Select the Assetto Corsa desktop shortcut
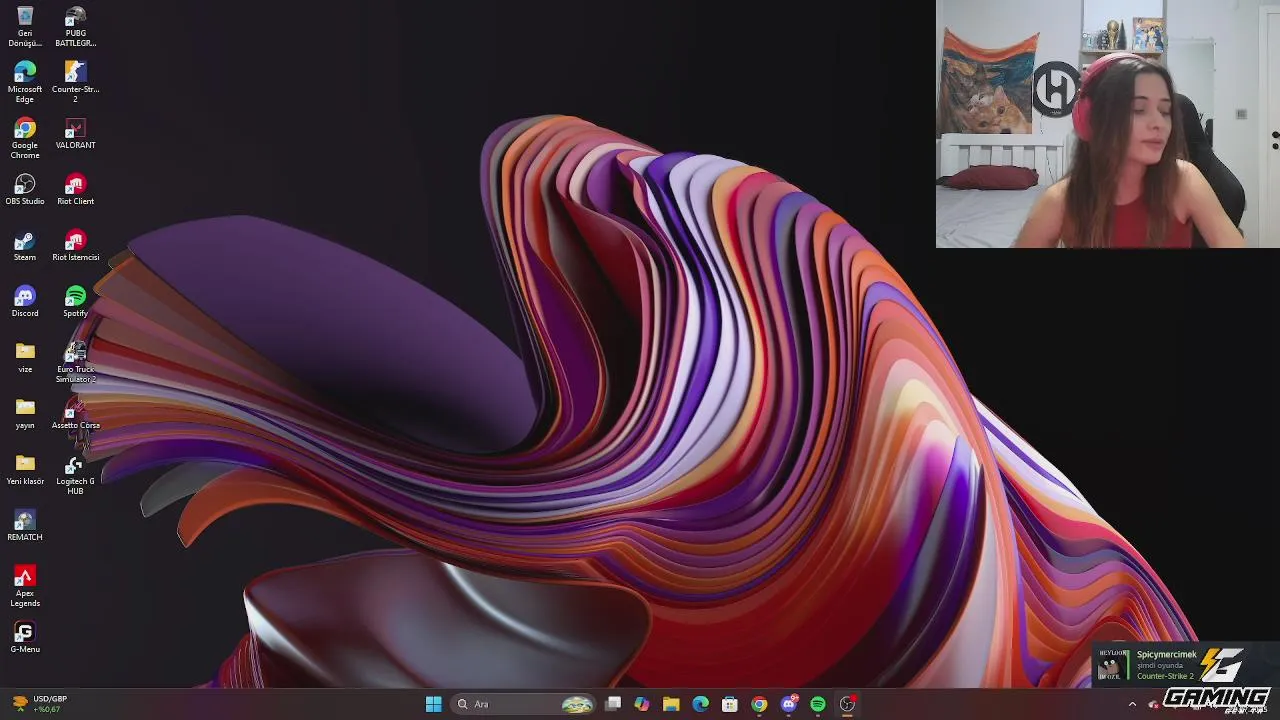This screenshot has width=1280, height=720. point(75,414)
